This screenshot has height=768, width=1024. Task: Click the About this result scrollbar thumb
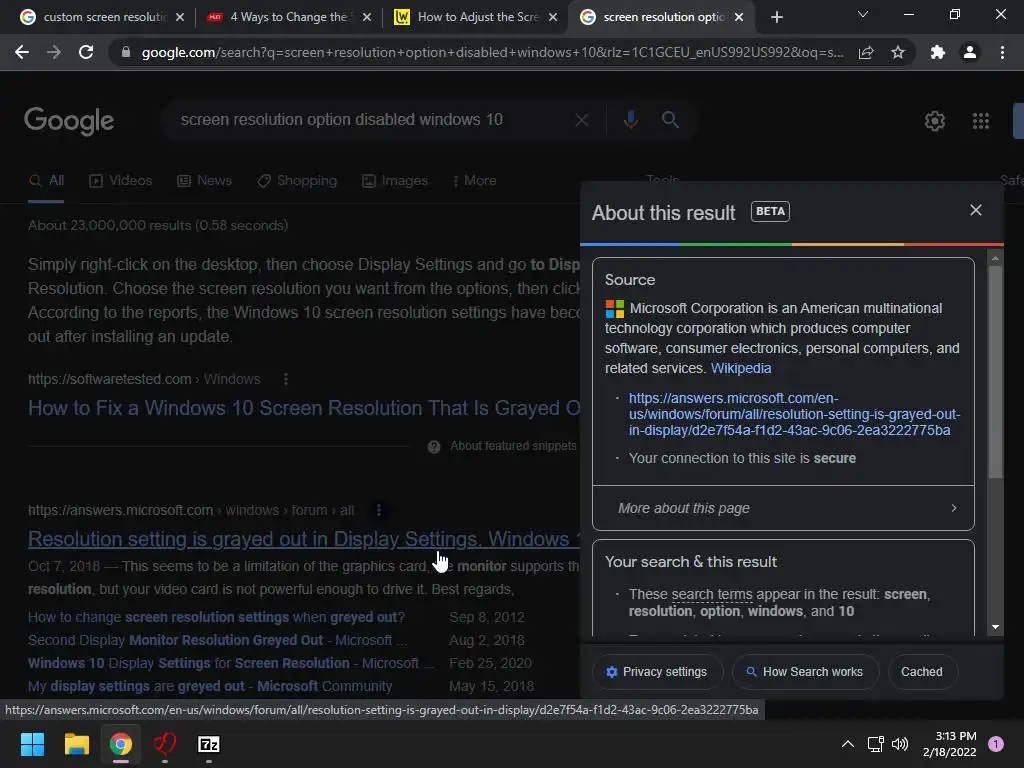coord(995,372)
